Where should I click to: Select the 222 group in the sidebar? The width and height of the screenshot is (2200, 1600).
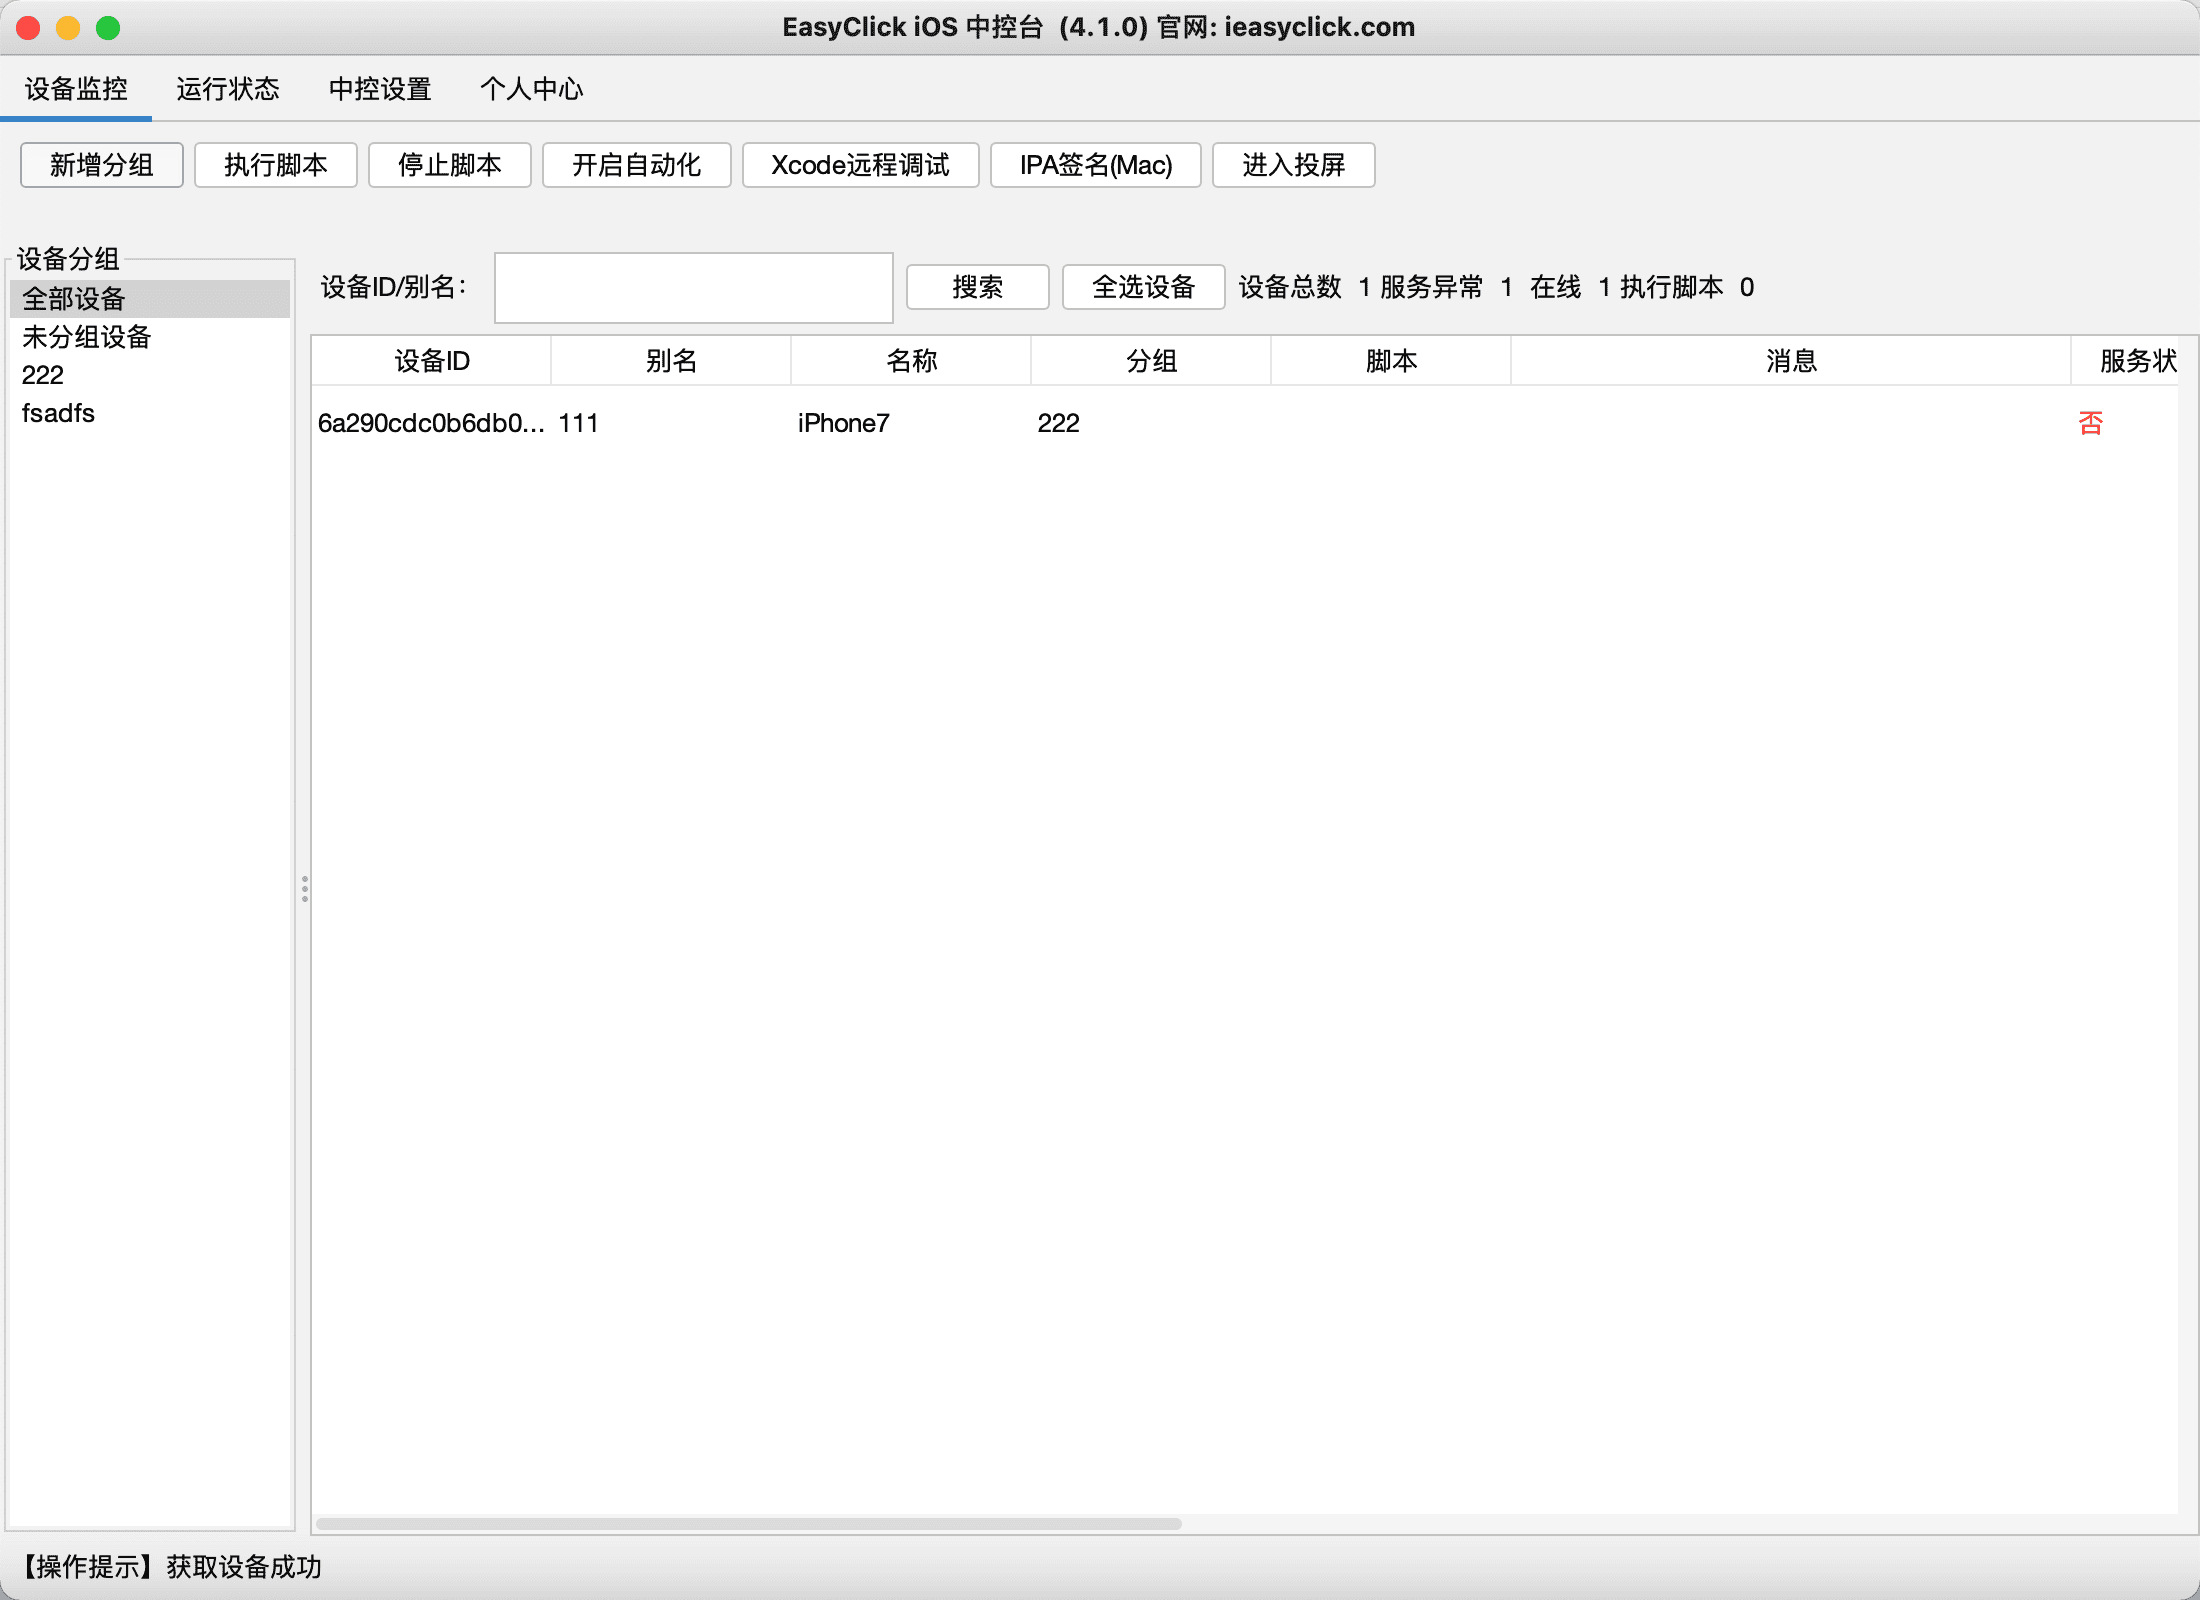click(x=43, y=375)
